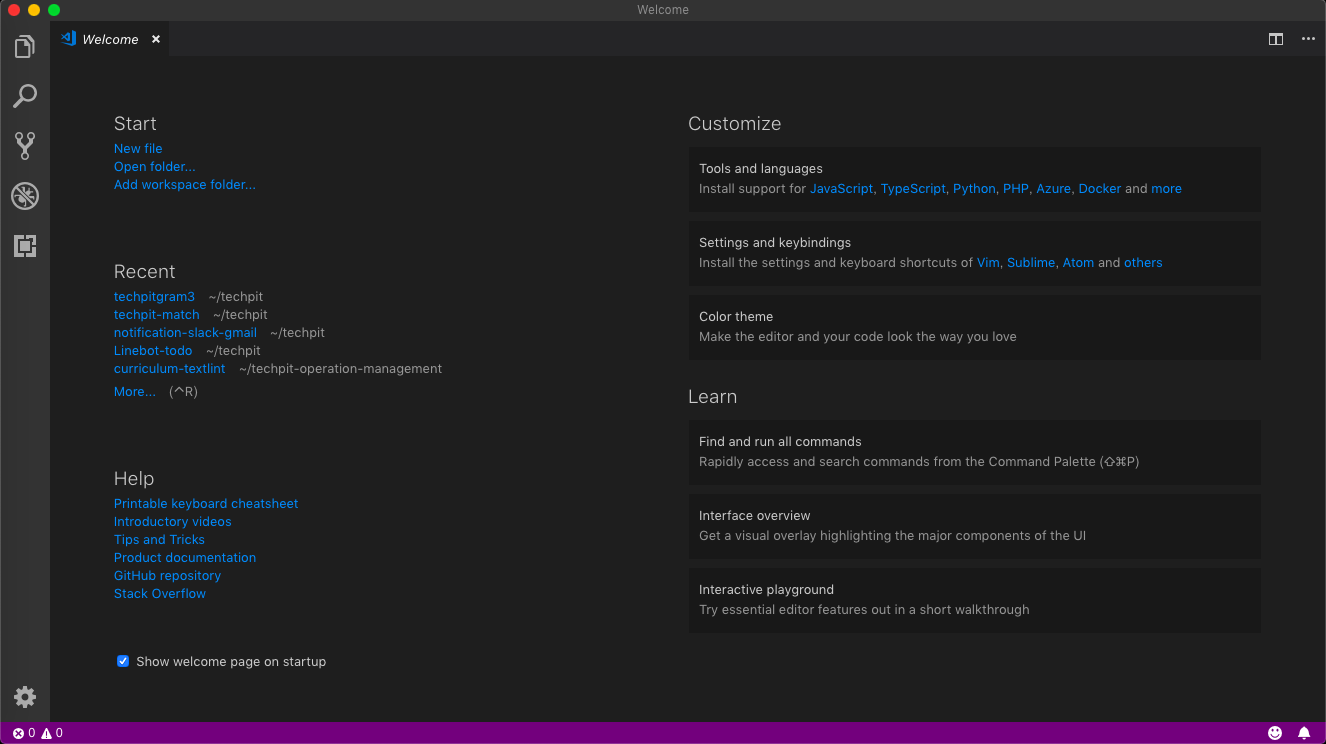Open the More Actions ellipsis menu
The image size is (1326, 744).
[x=1308, y=39]
